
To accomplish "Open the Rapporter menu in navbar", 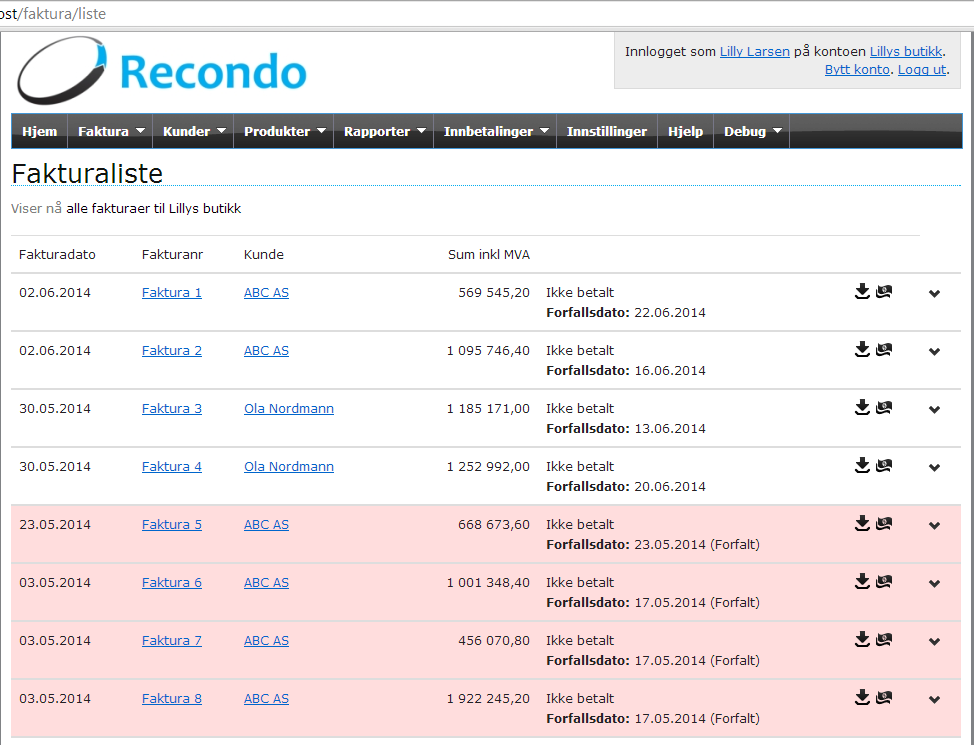I will [x=384, y=131].
